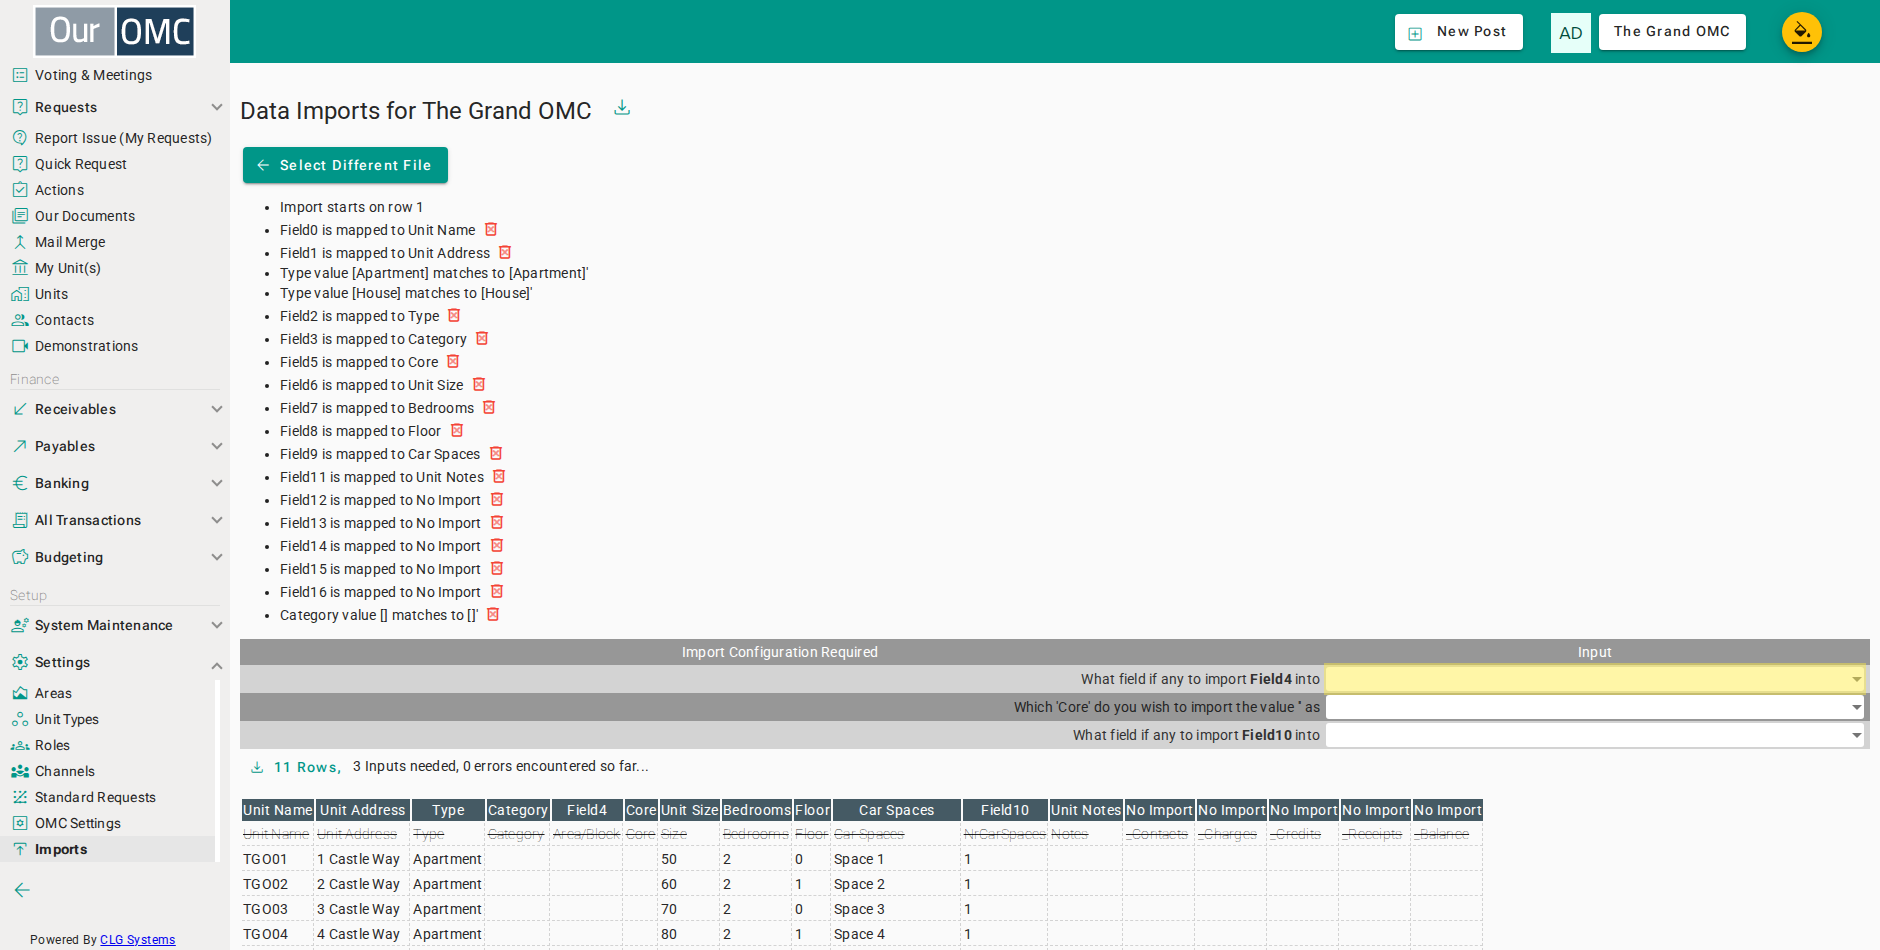Delete the Field9 Car Spaces mapping
The width and height of the screenshot is (1880, 950).
pyautogui.click(x=496, y=454)
